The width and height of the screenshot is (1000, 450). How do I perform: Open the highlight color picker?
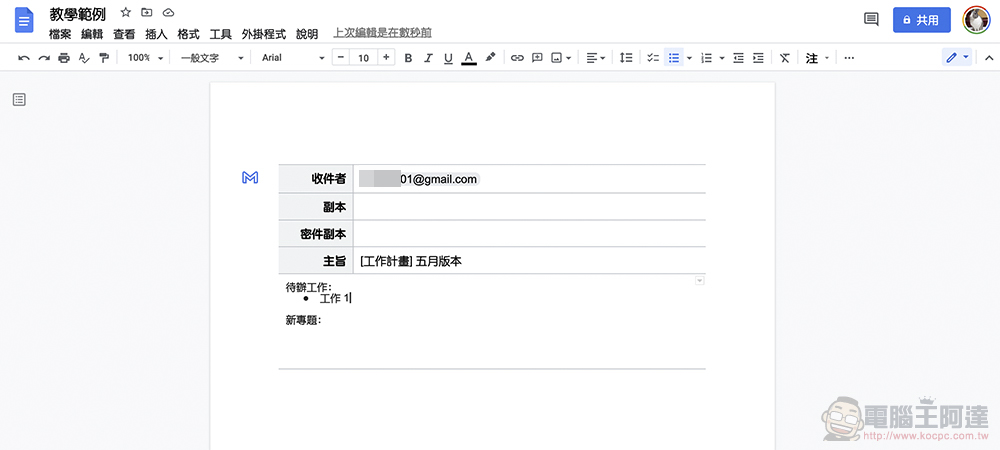coord(490,58)
